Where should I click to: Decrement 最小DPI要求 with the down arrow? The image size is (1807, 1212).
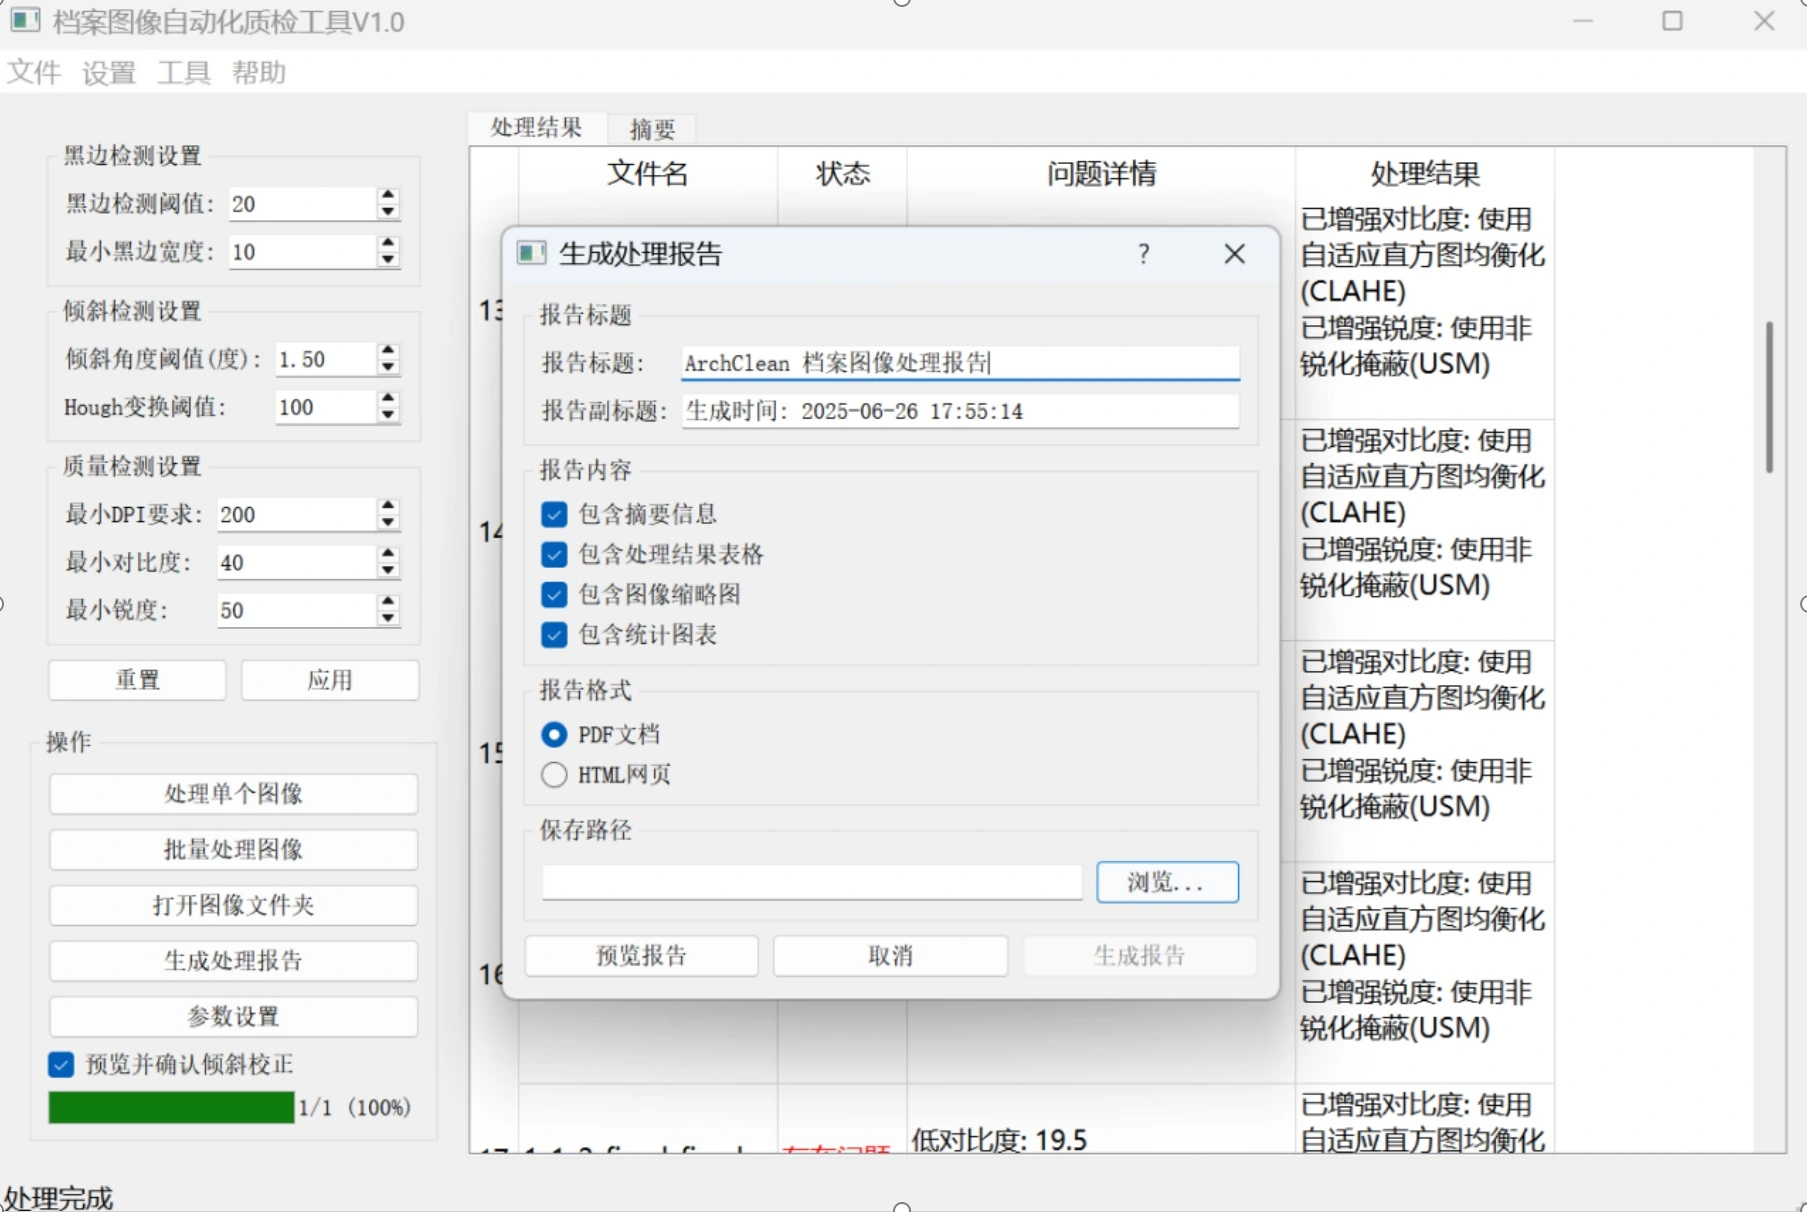point(388,523)
